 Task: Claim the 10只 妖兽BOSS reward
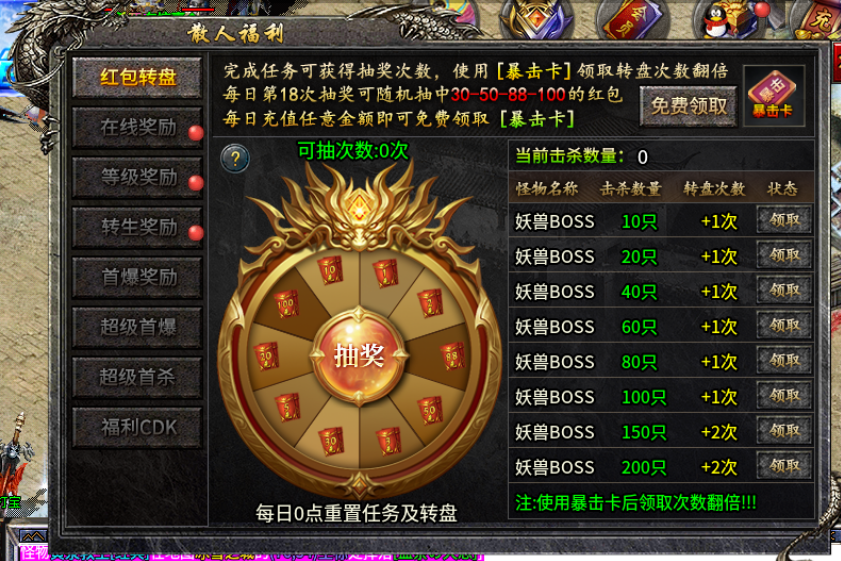pyautogui.click(x=784, y=220)
